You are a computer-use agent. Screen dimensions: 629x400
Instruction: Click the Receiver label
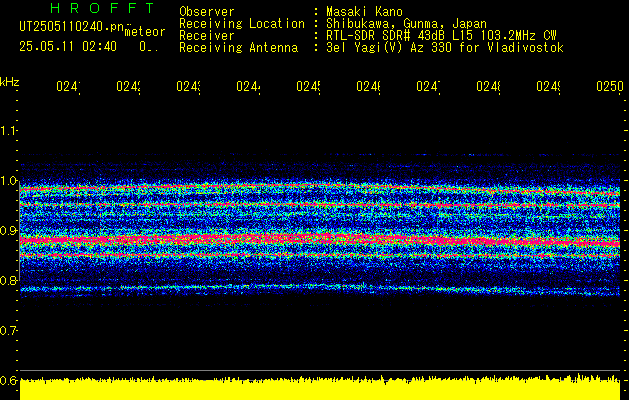[207, 36]
